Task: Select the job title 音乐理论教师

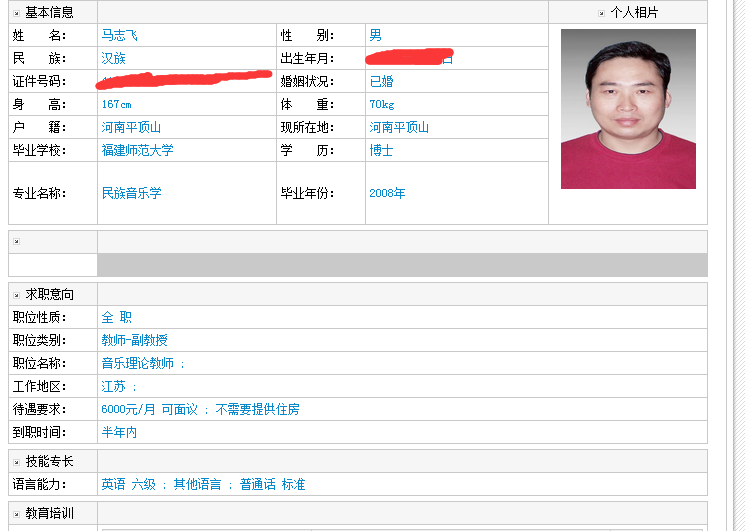Action: click(138, 363)
